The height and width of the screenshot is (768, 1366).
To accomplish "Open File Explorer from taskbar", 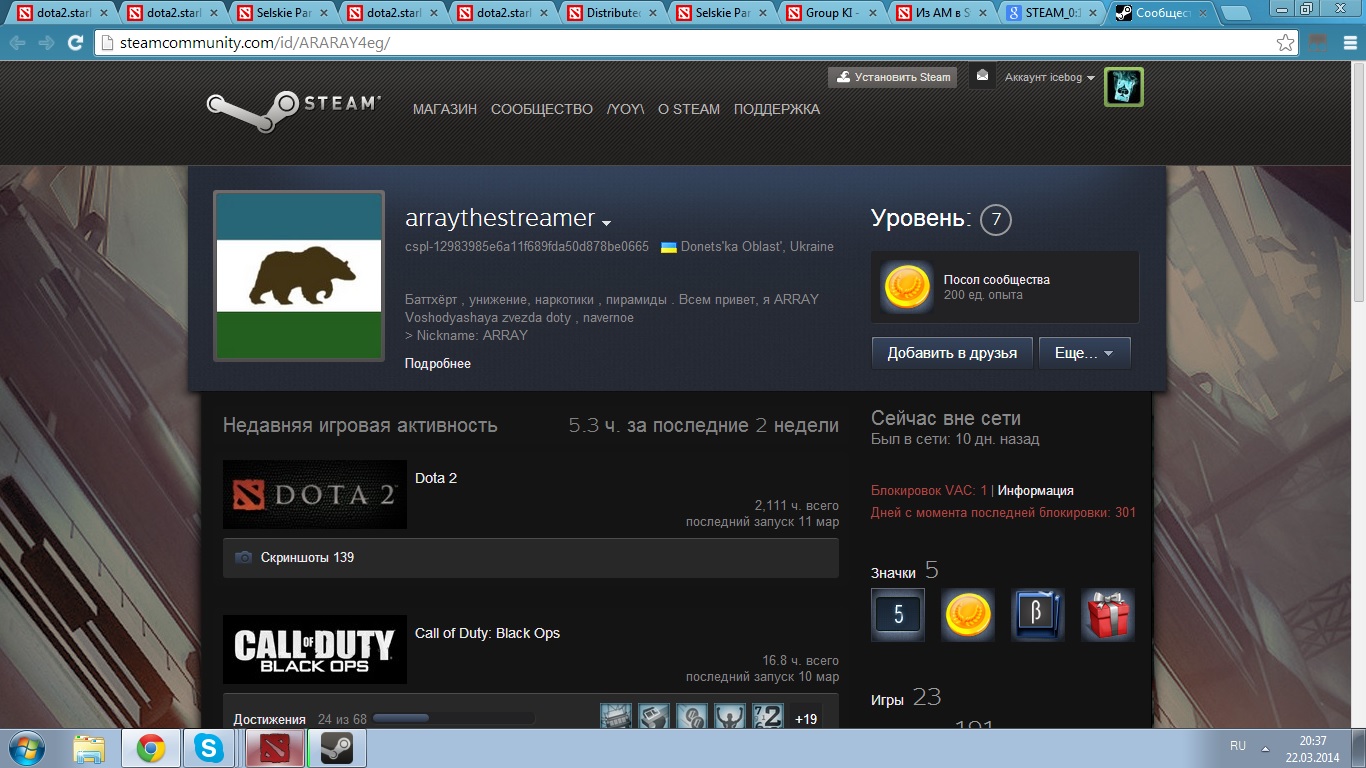I will coord(90,748).
